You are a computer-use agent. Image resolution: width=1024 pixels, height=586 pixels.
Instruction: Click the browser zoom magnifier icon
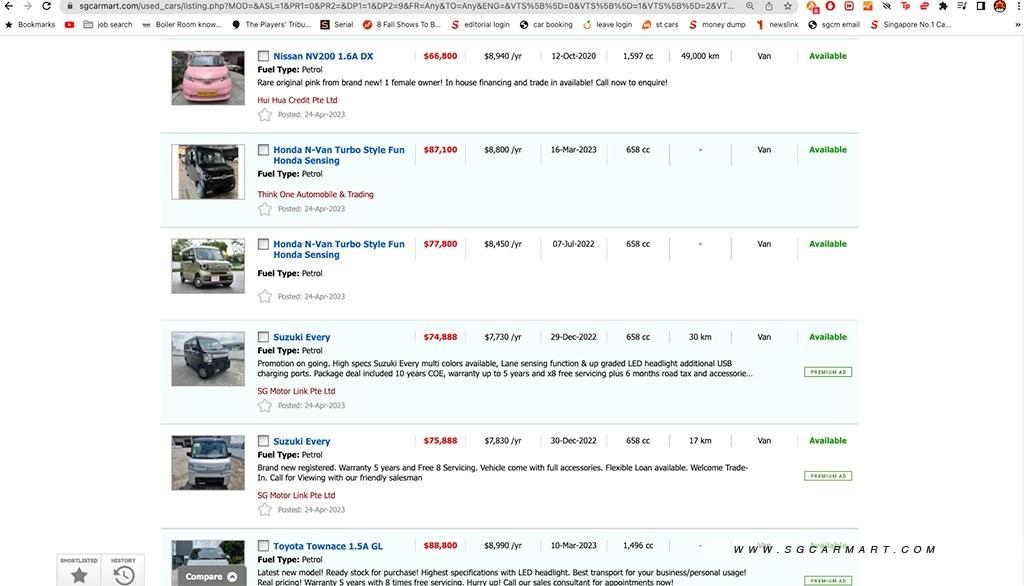(750, 6)
